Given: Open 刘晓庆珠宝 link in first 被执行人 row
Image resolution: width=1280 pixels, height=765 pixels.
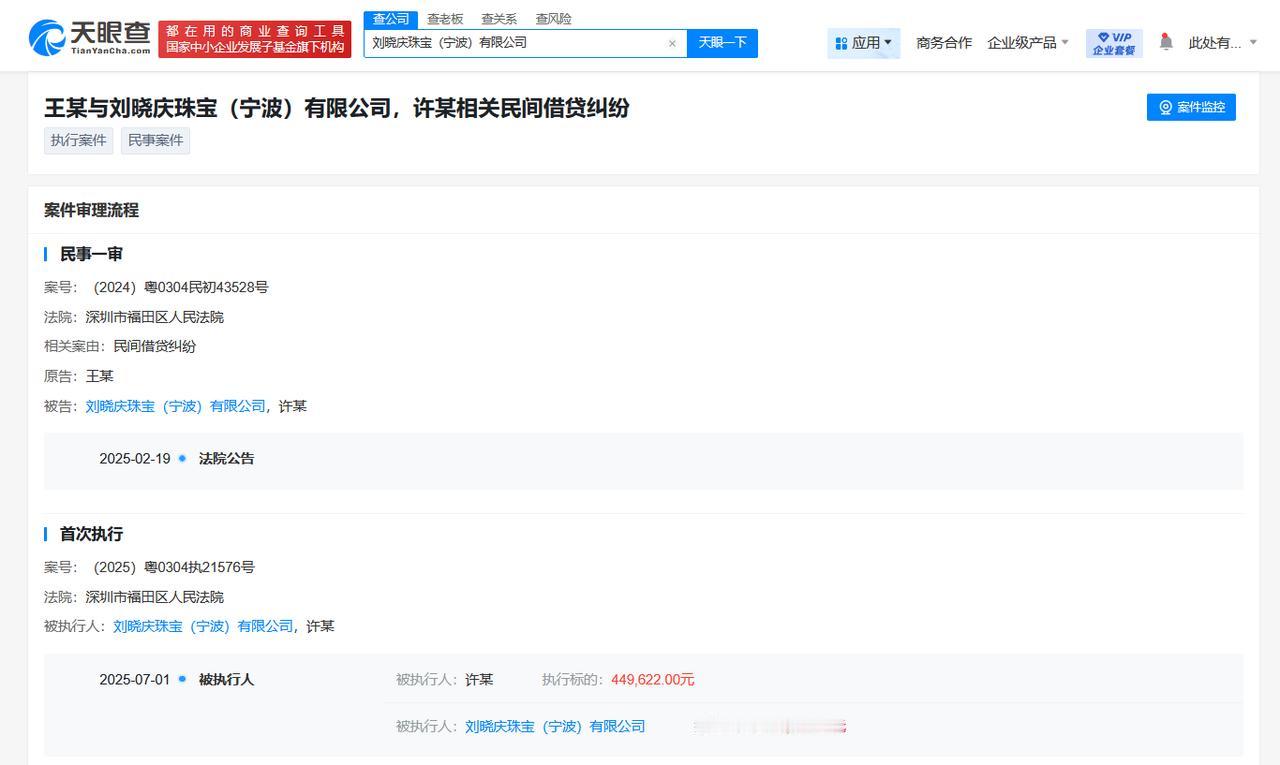Looking at the screenshot, I should pyautogui.click(x=203, y=626).
